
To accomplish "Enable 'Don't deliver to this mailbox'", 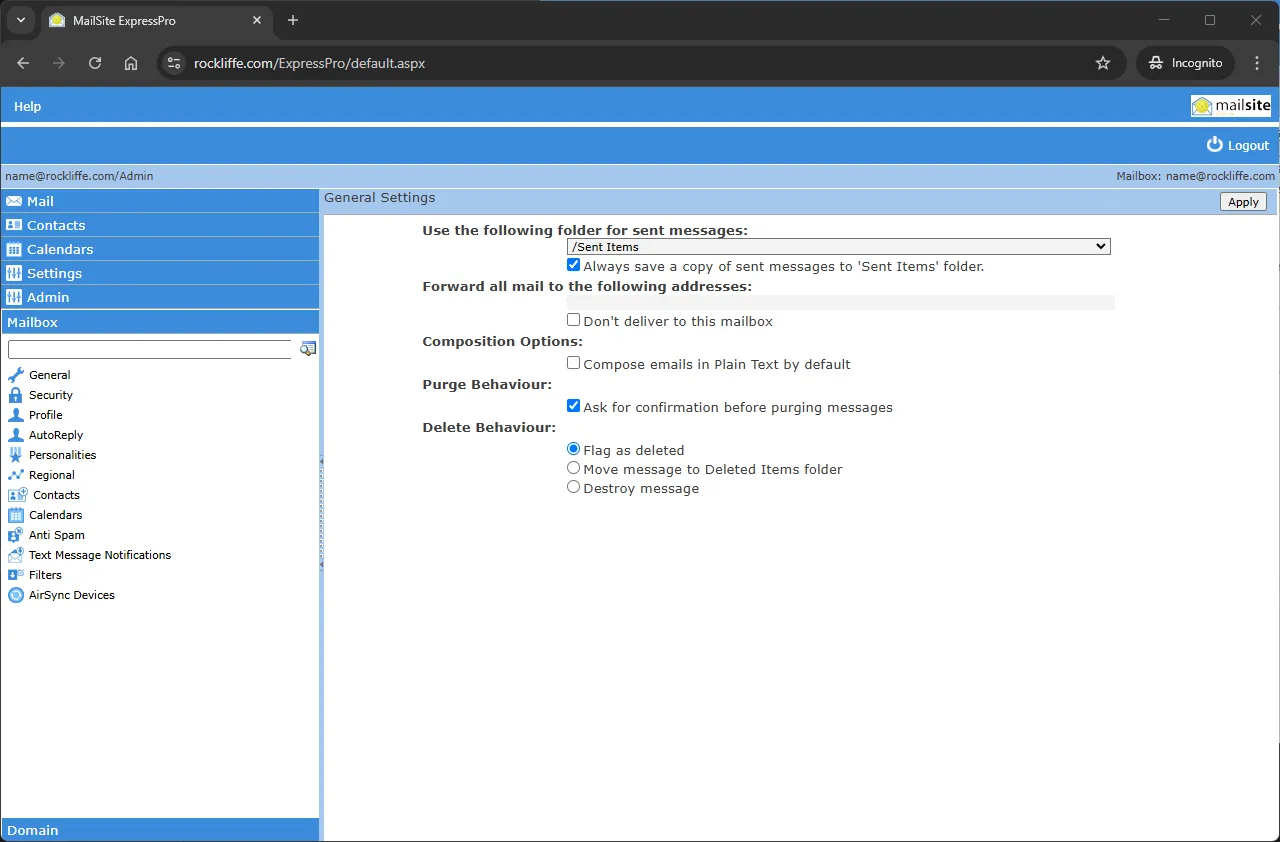I will [573, 319].
